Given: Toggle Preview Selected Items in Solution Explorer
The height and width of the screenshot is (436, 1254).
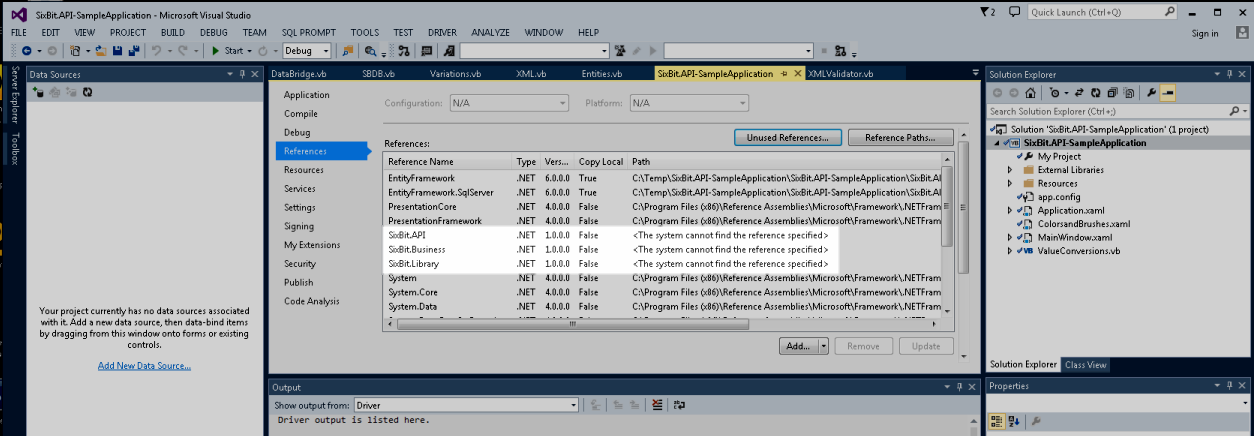Looking at the screenshot, I should pos(1167,93).
